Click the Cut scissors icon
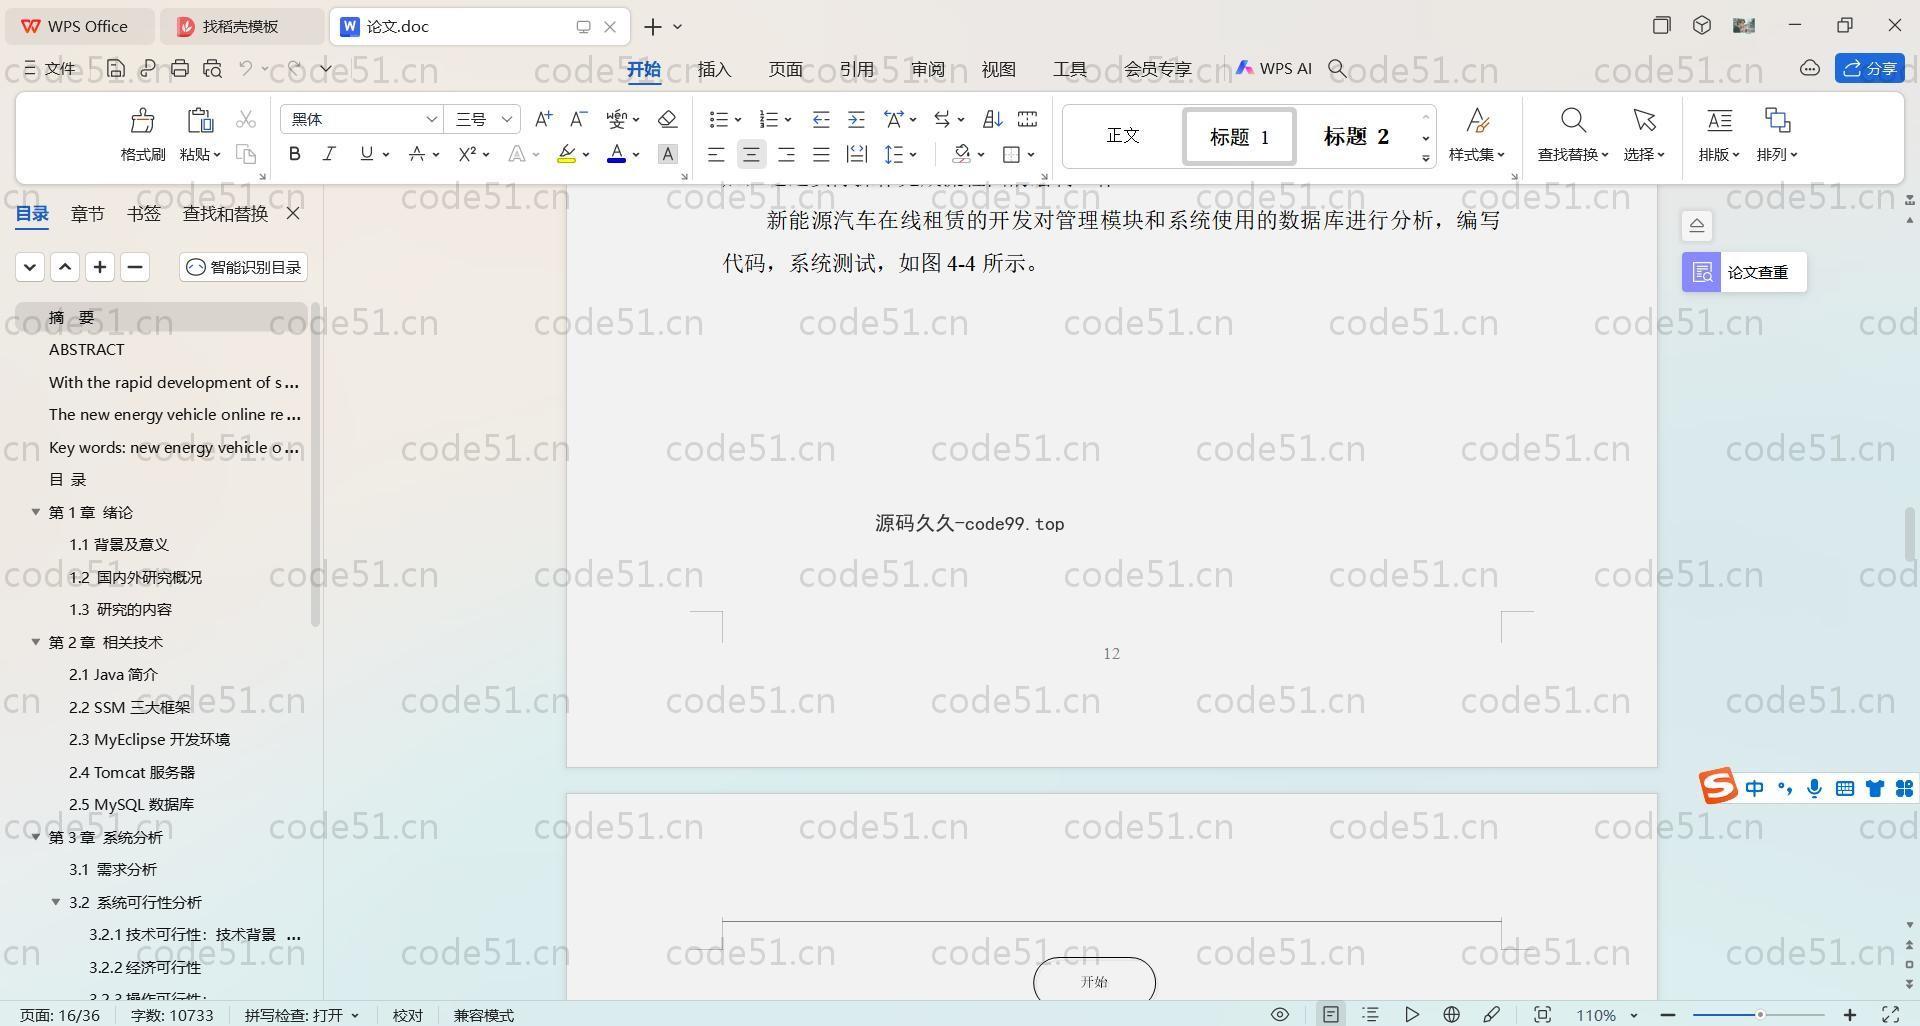This screenshot has height=1026, width=1920. (245, 120)
